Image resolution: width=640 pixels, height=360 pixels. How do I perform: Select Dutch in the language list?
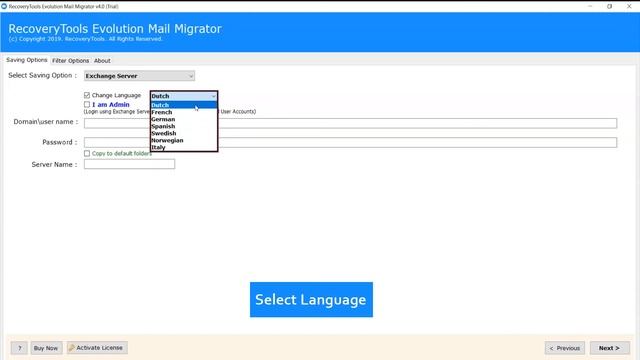coord(184,105)
